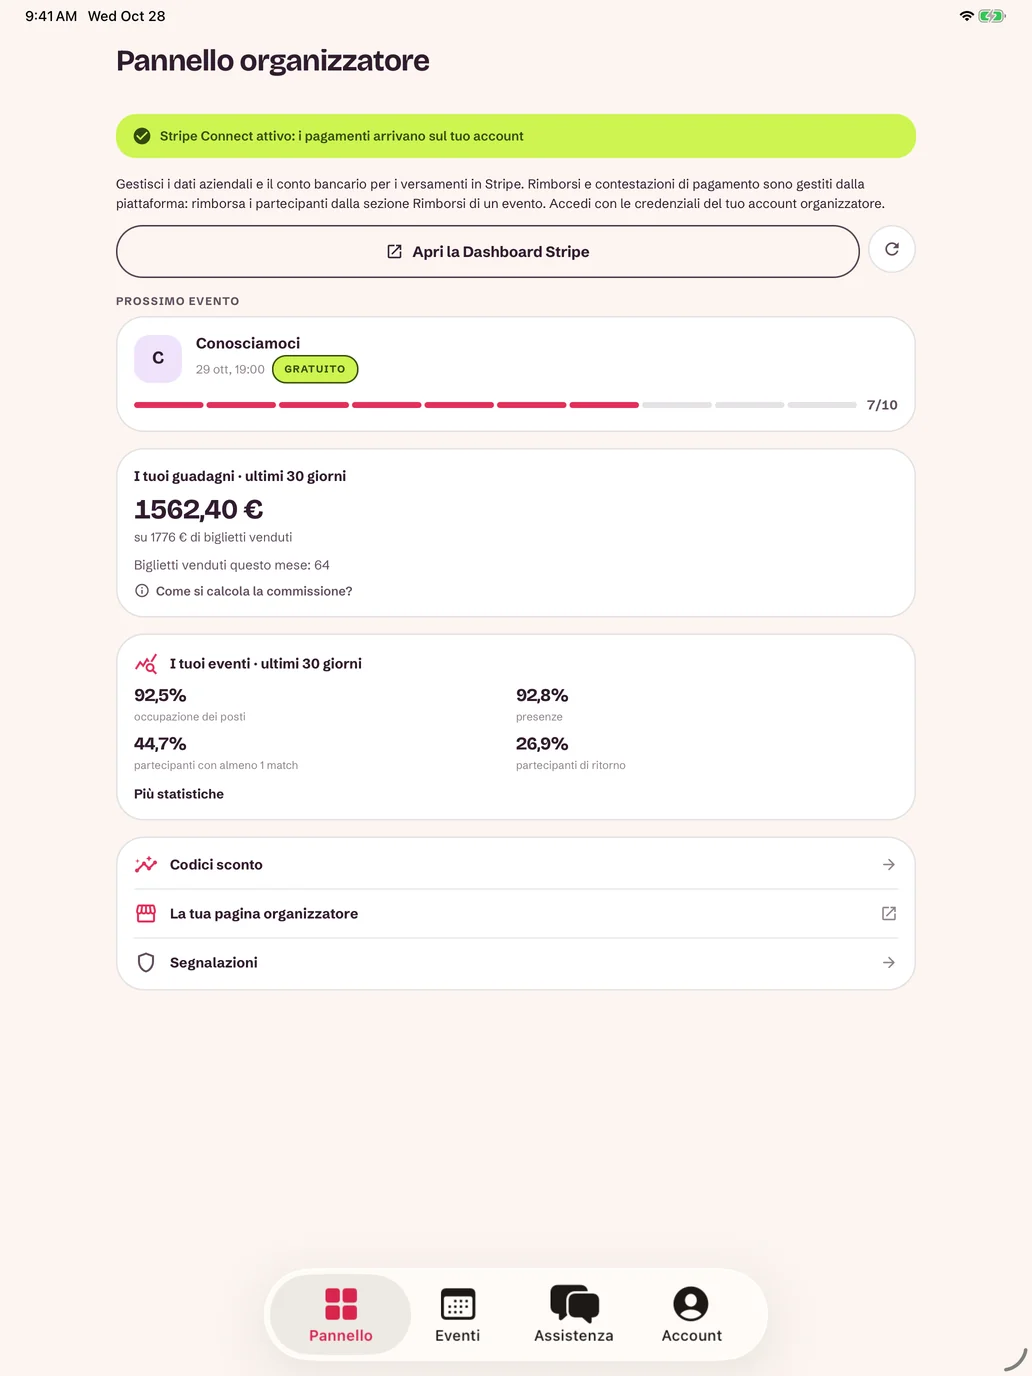Click external link icon for organizer page
This screenshot has height=1376, width=1032.
pyautogui.click(x=889, y=914)
